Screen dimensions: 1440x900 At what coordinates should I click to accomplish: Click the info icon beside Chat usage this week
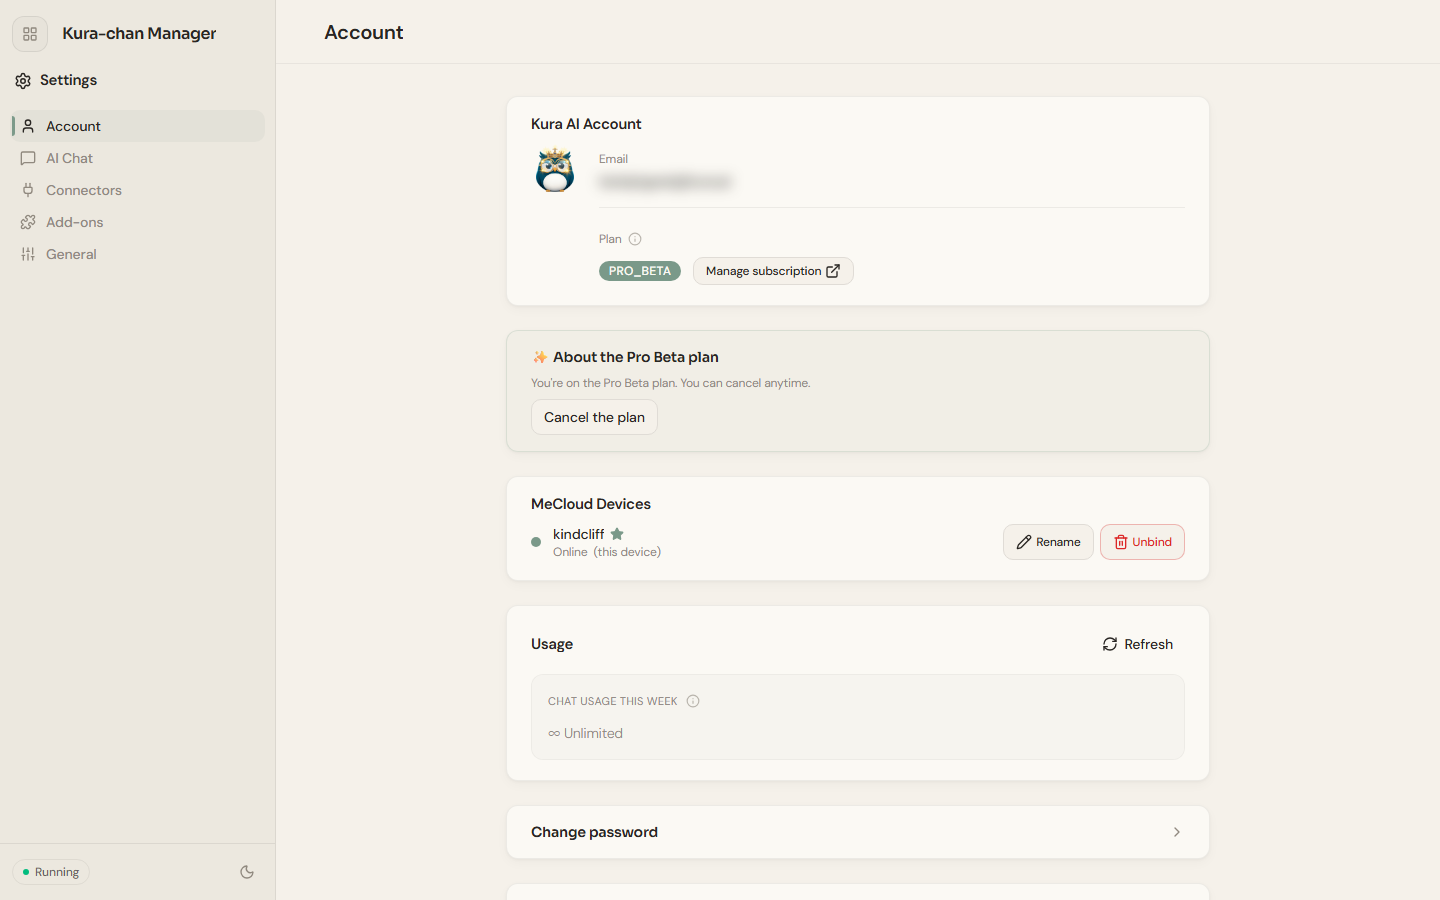tap(693, 701)
